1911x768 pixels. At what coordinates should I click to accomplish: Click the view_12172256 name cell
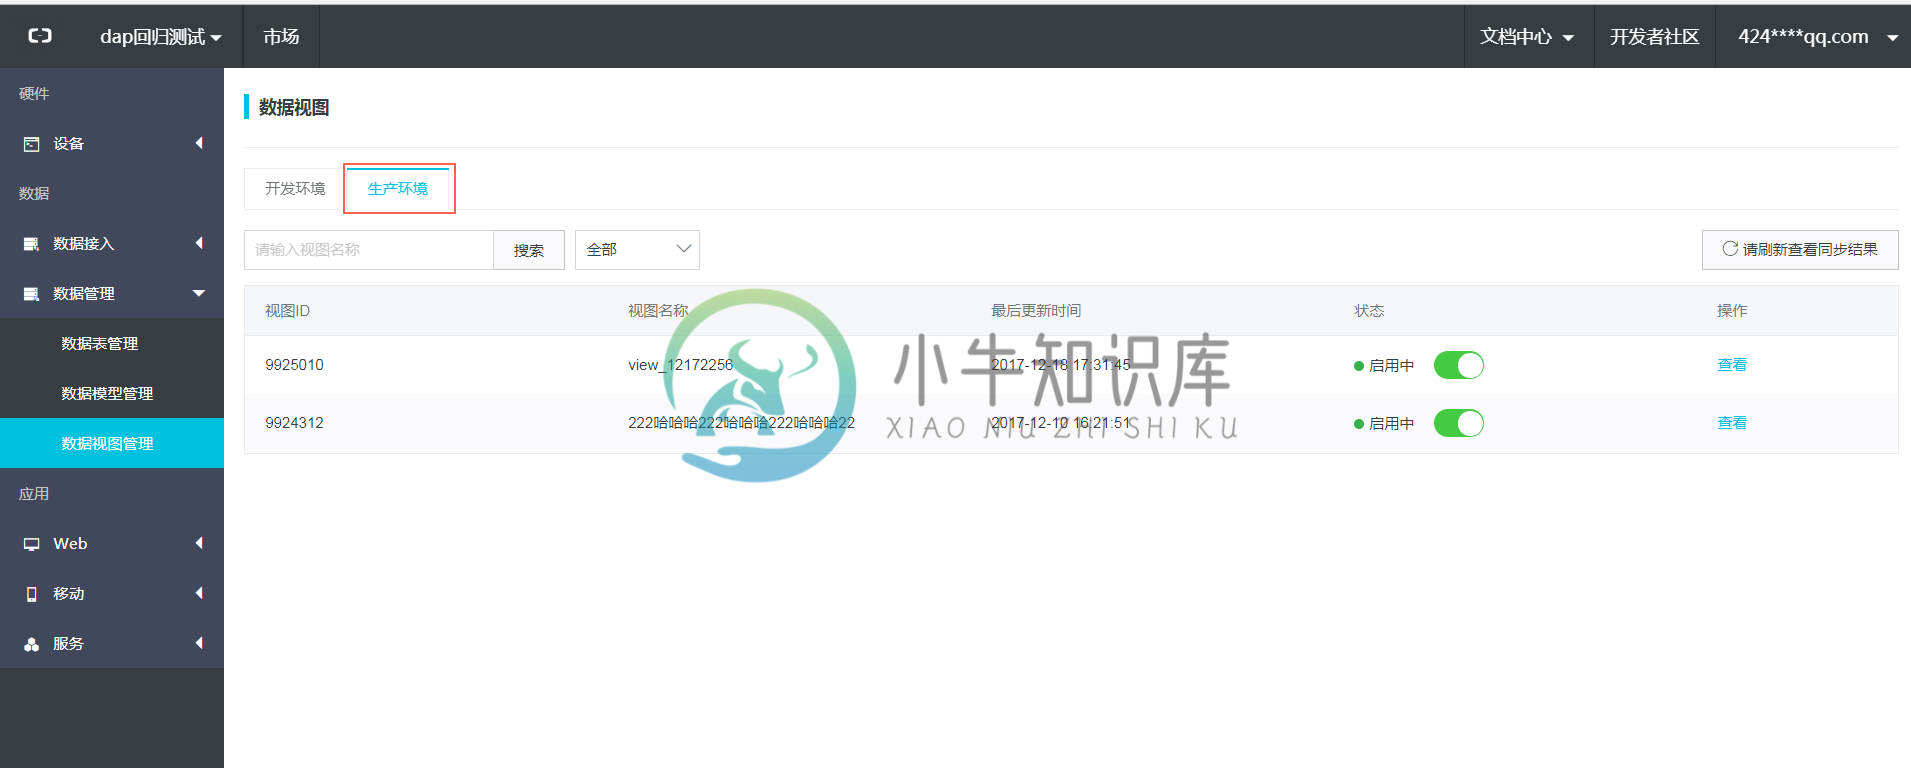(x=680, y=365)
